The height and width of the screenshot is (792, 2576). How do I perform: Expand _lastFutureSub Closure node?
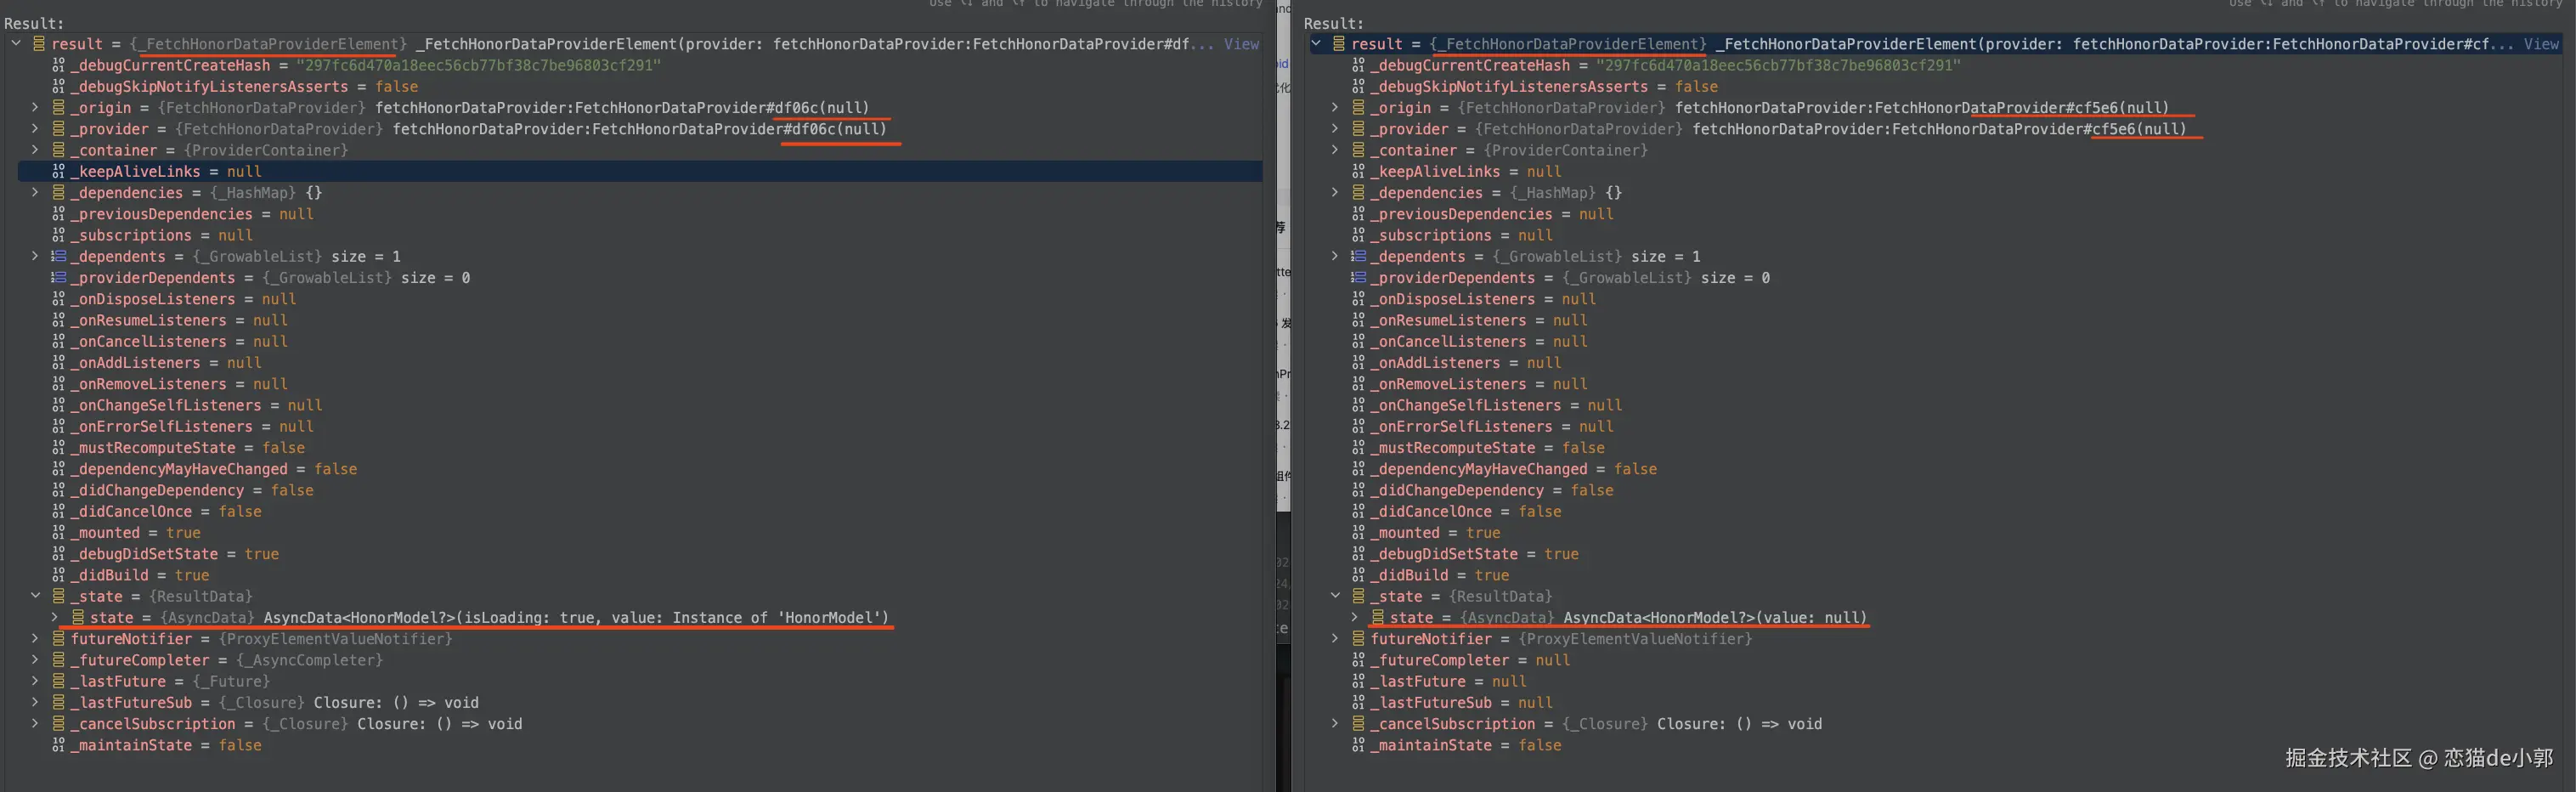click(x=35, y=703)
